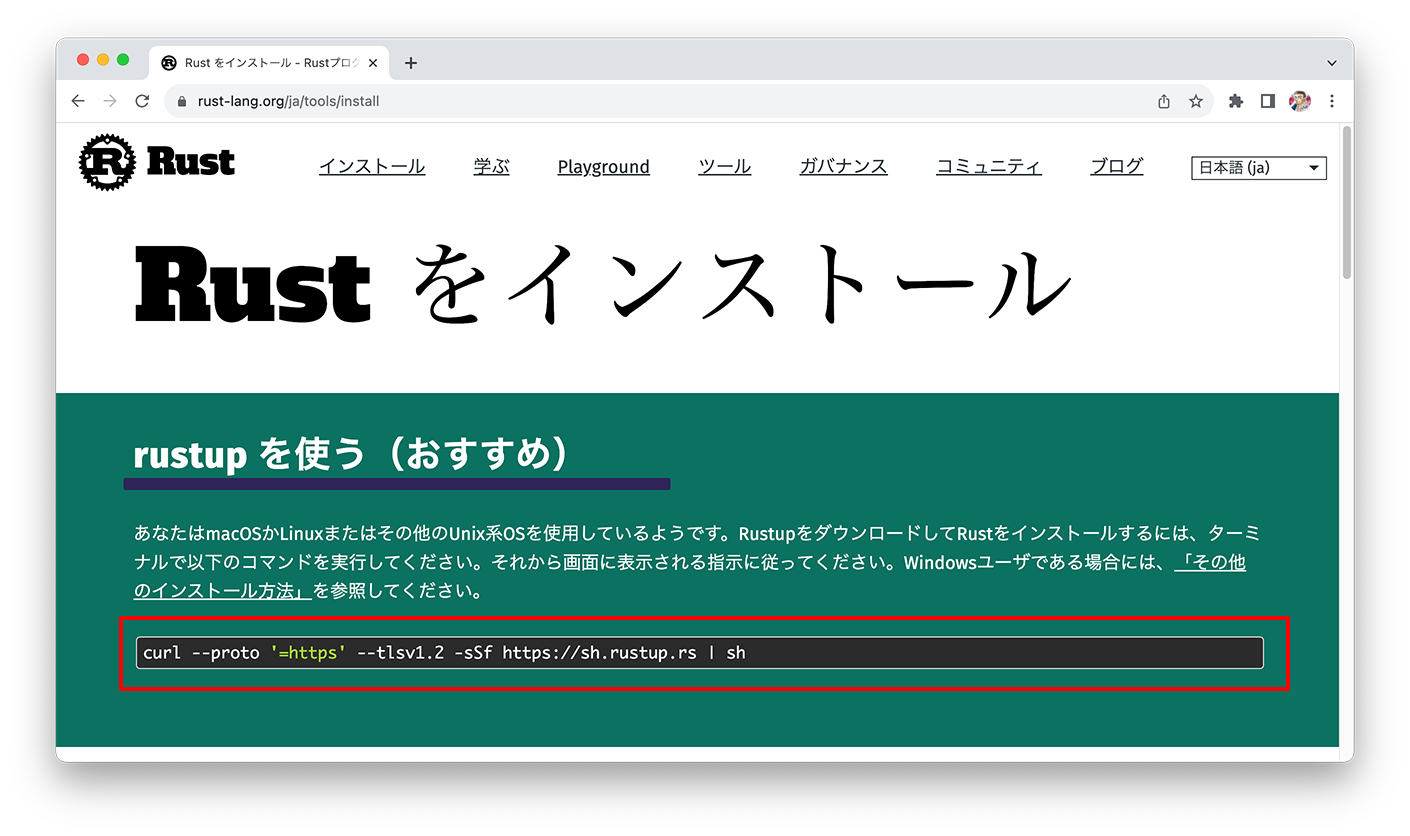
Task: Open the share icon in address bar
Action: point(1163,101)
